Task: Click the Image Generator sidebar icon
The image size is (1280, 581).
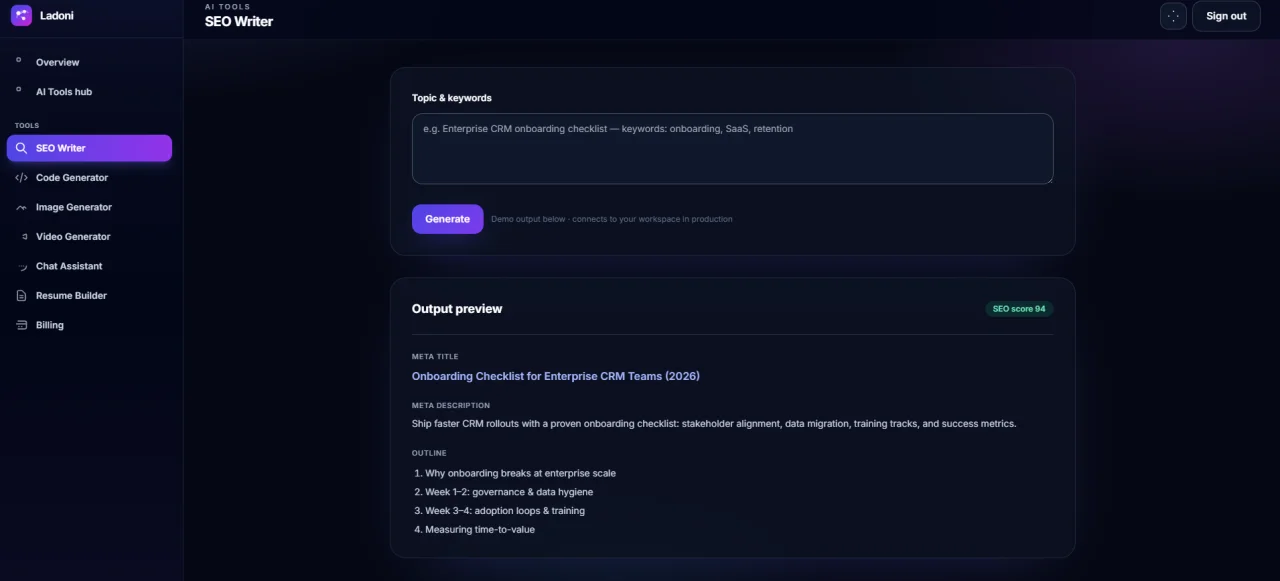Action: pos(21,207)
